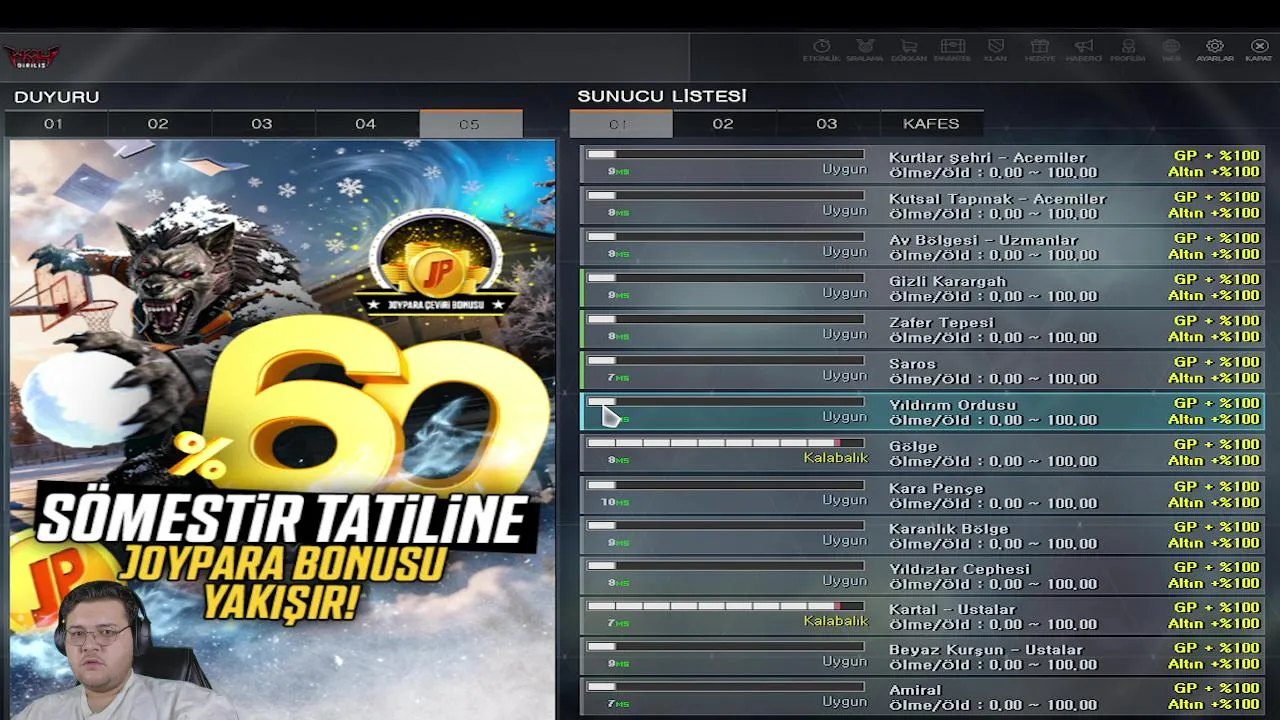Image resolution: width=1280 pixels, height=720 pixels.
Task: Click the Joypara bonus announcement banner
Action: [x=282, y=430]
